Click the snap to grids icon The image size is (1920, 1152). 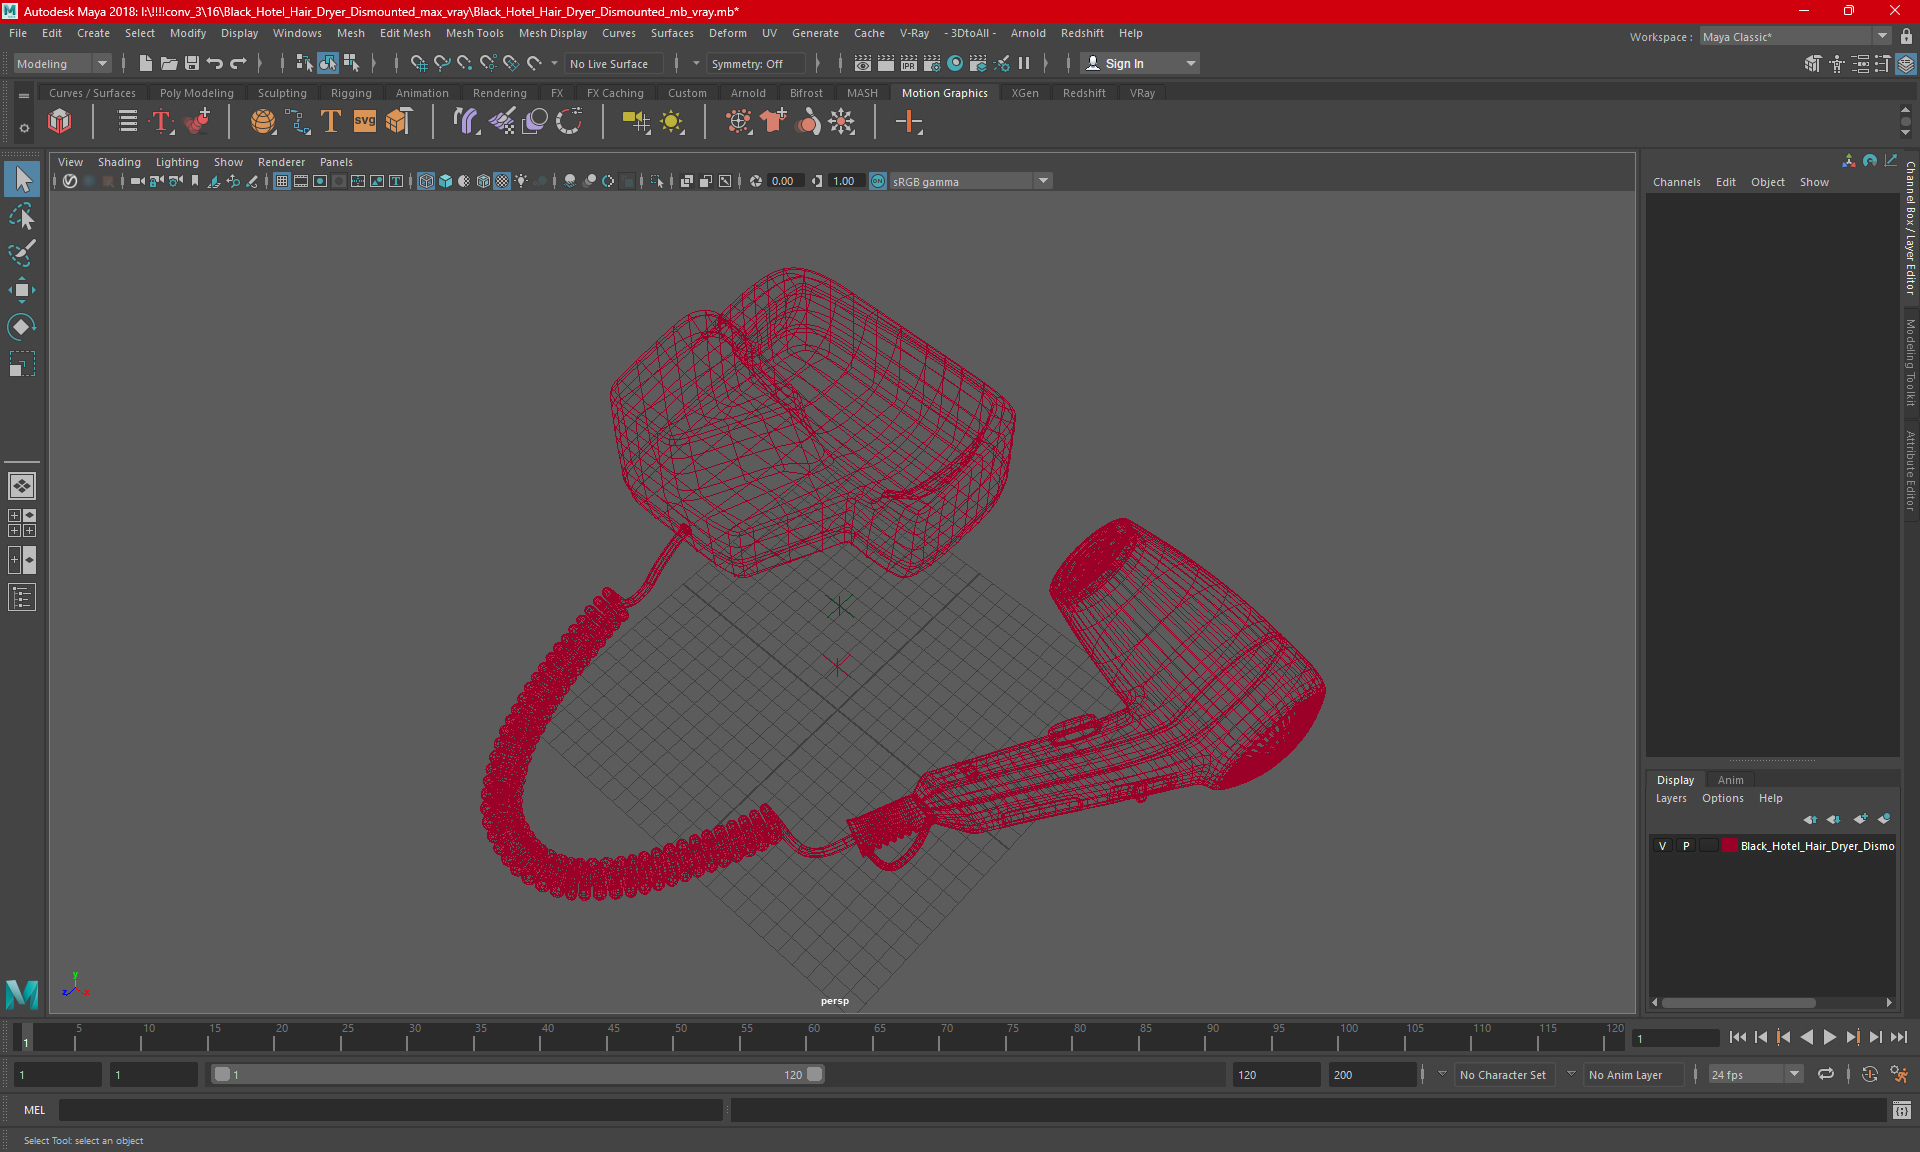coord(419,63)
